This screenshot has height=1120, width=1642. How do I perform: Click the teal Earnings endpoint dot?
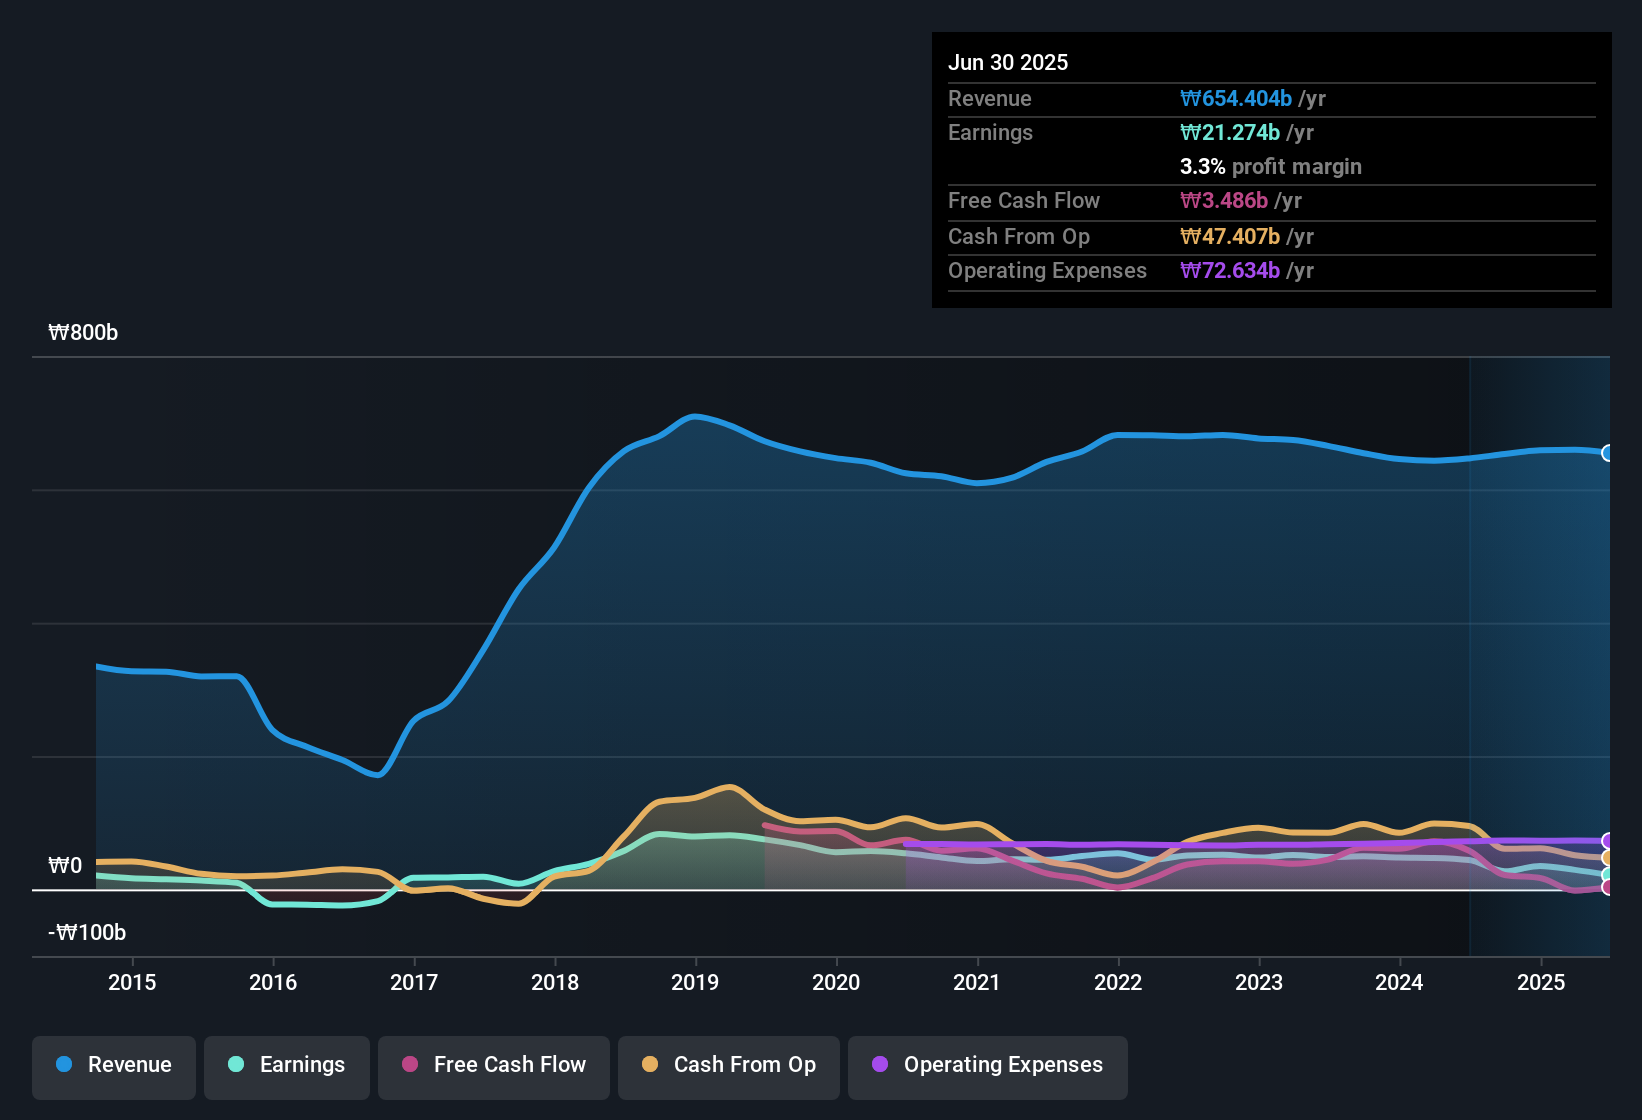pos(1608,875)
